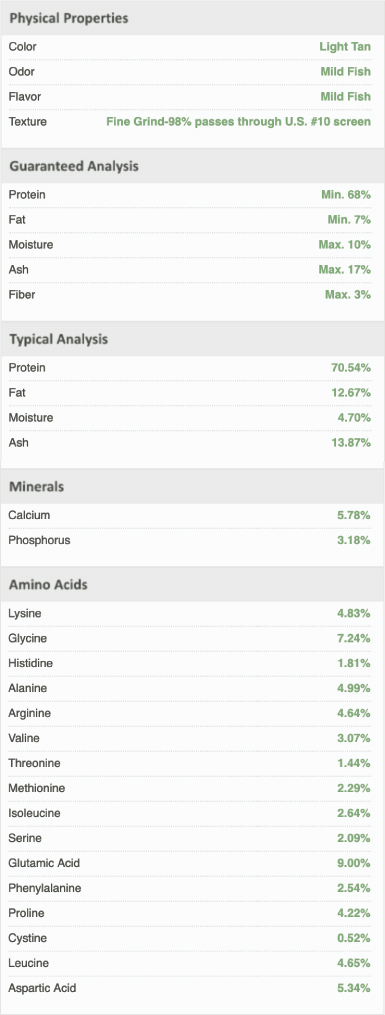The width and height of the screenshot is (385, 1015).
Task: Select the typical Fat 12.67% value
Action: (351, 393)
